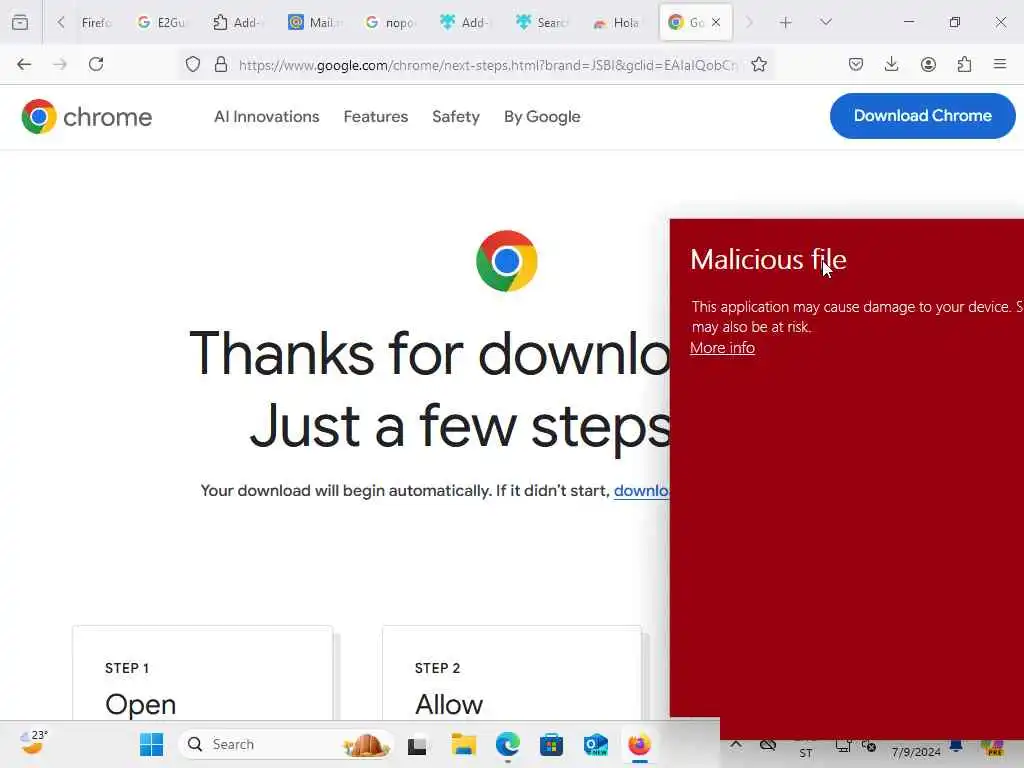Bookmark this page with star icon
The image size is (1024, 768).
[x=759, y=64]
